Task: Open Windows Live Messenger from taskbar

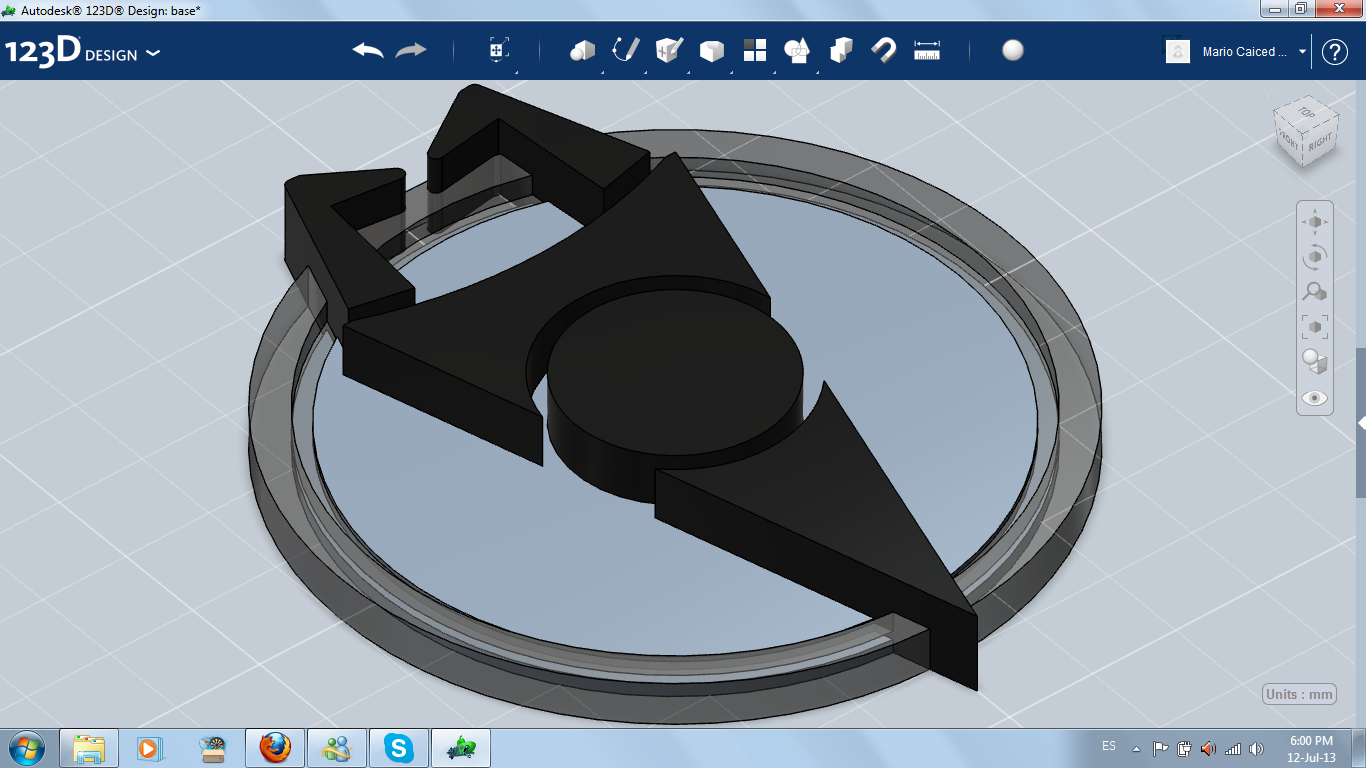Action: coord(337,748)
